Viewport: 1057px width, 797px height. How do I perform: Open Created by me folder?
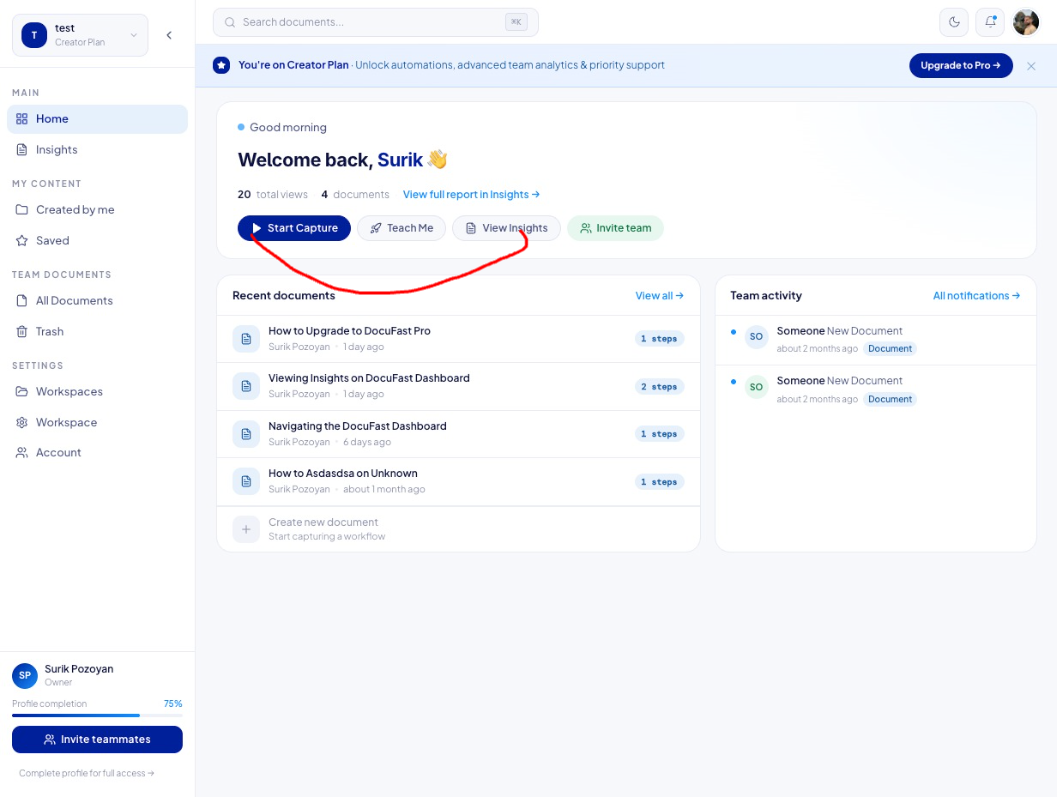click(97, 210)
